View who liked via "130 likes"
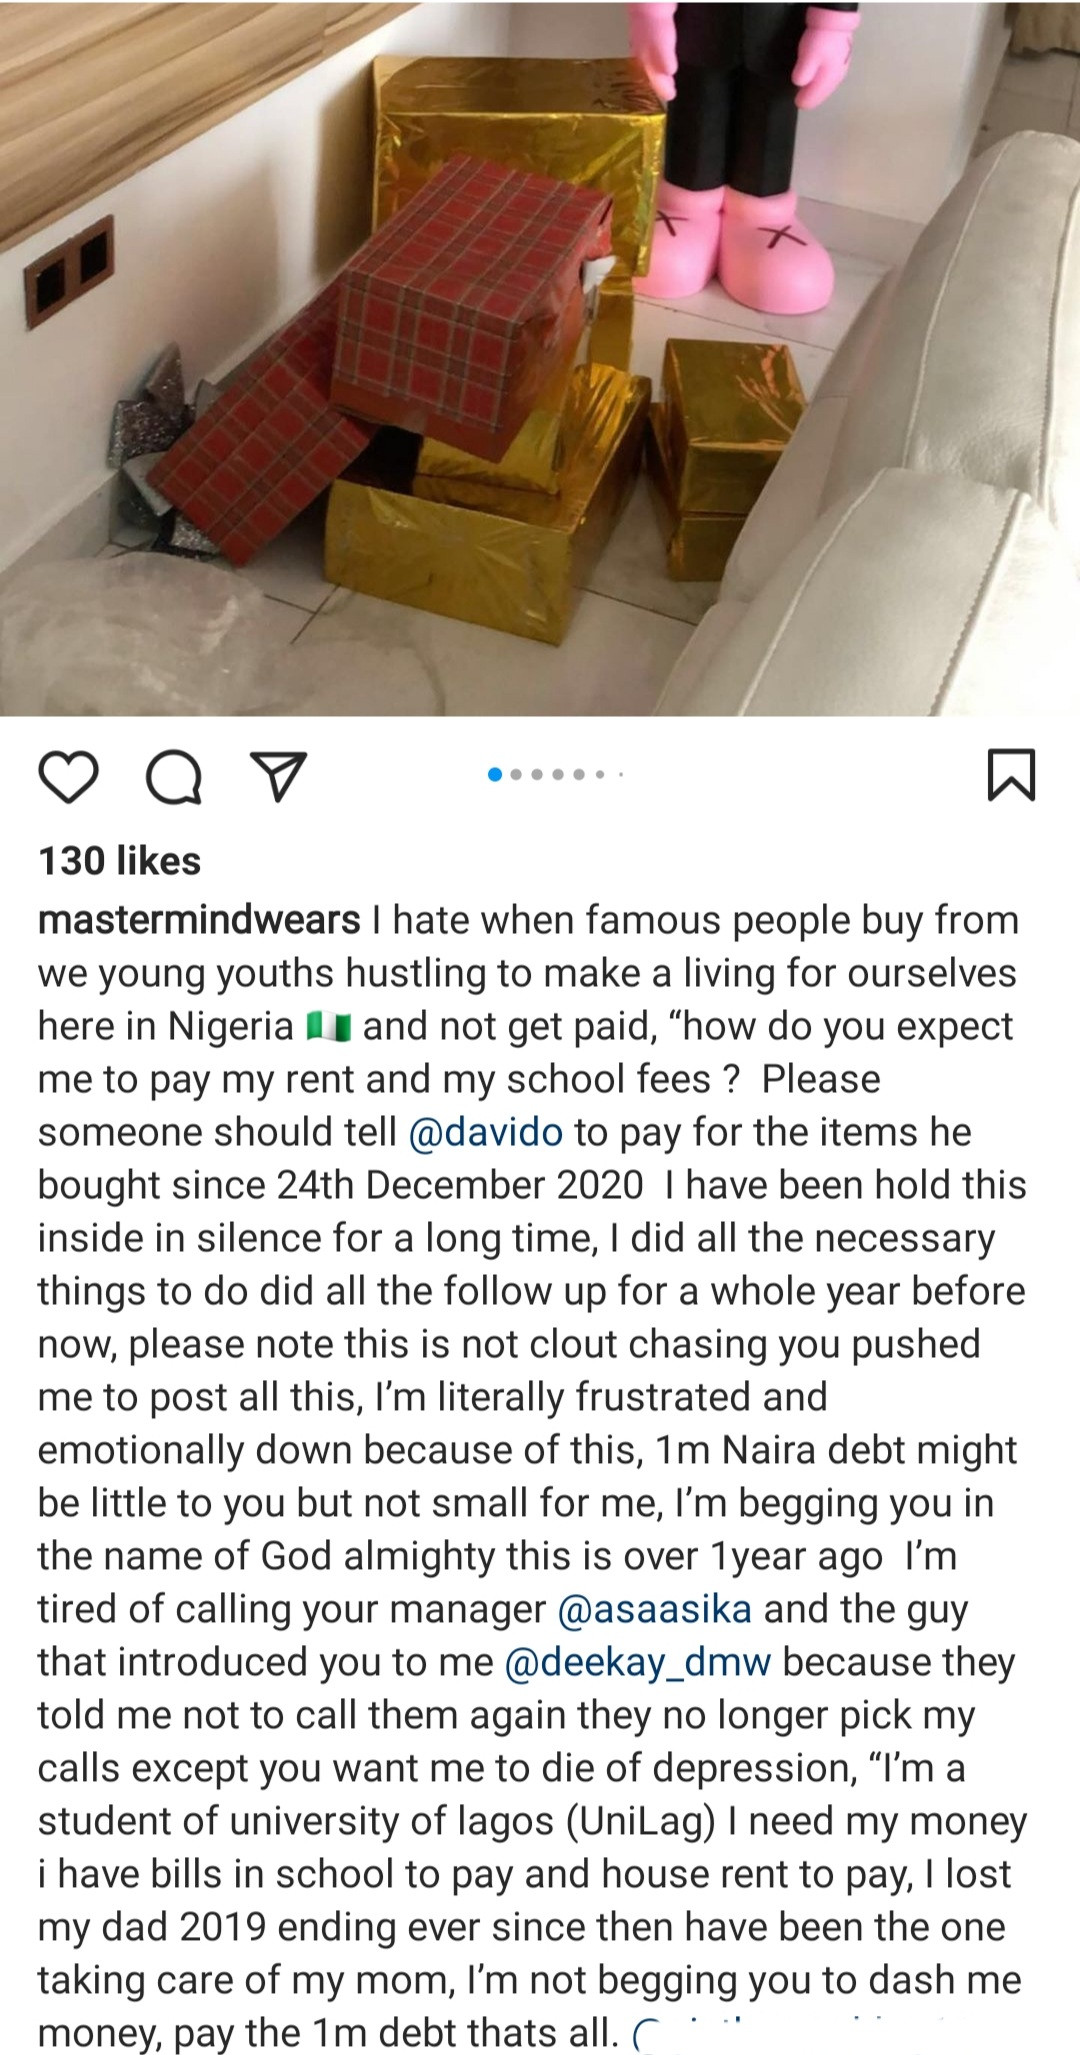 pyautogui.click(x=119, y=860)
